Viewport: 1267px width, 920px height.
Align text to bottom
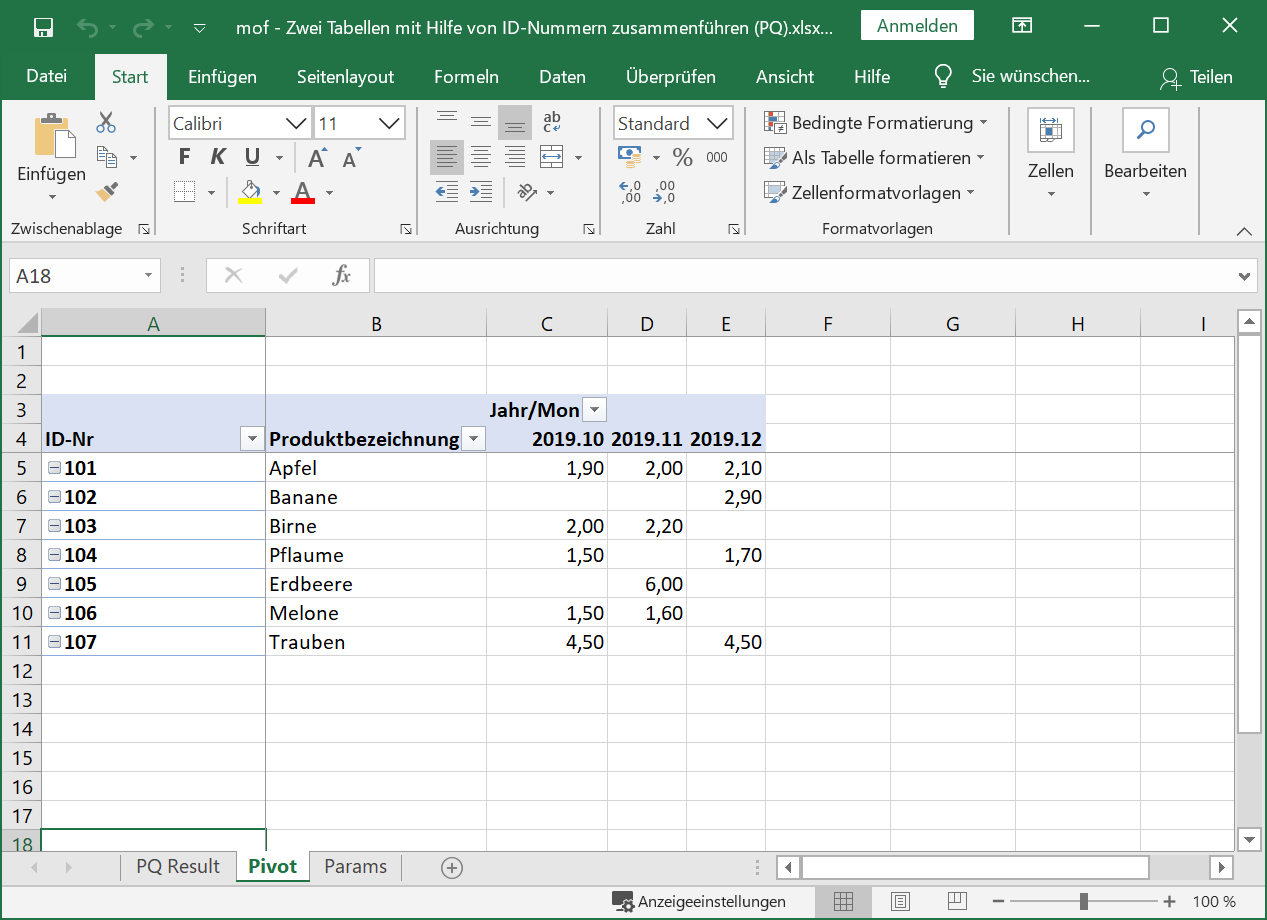[x=515, y=122]
